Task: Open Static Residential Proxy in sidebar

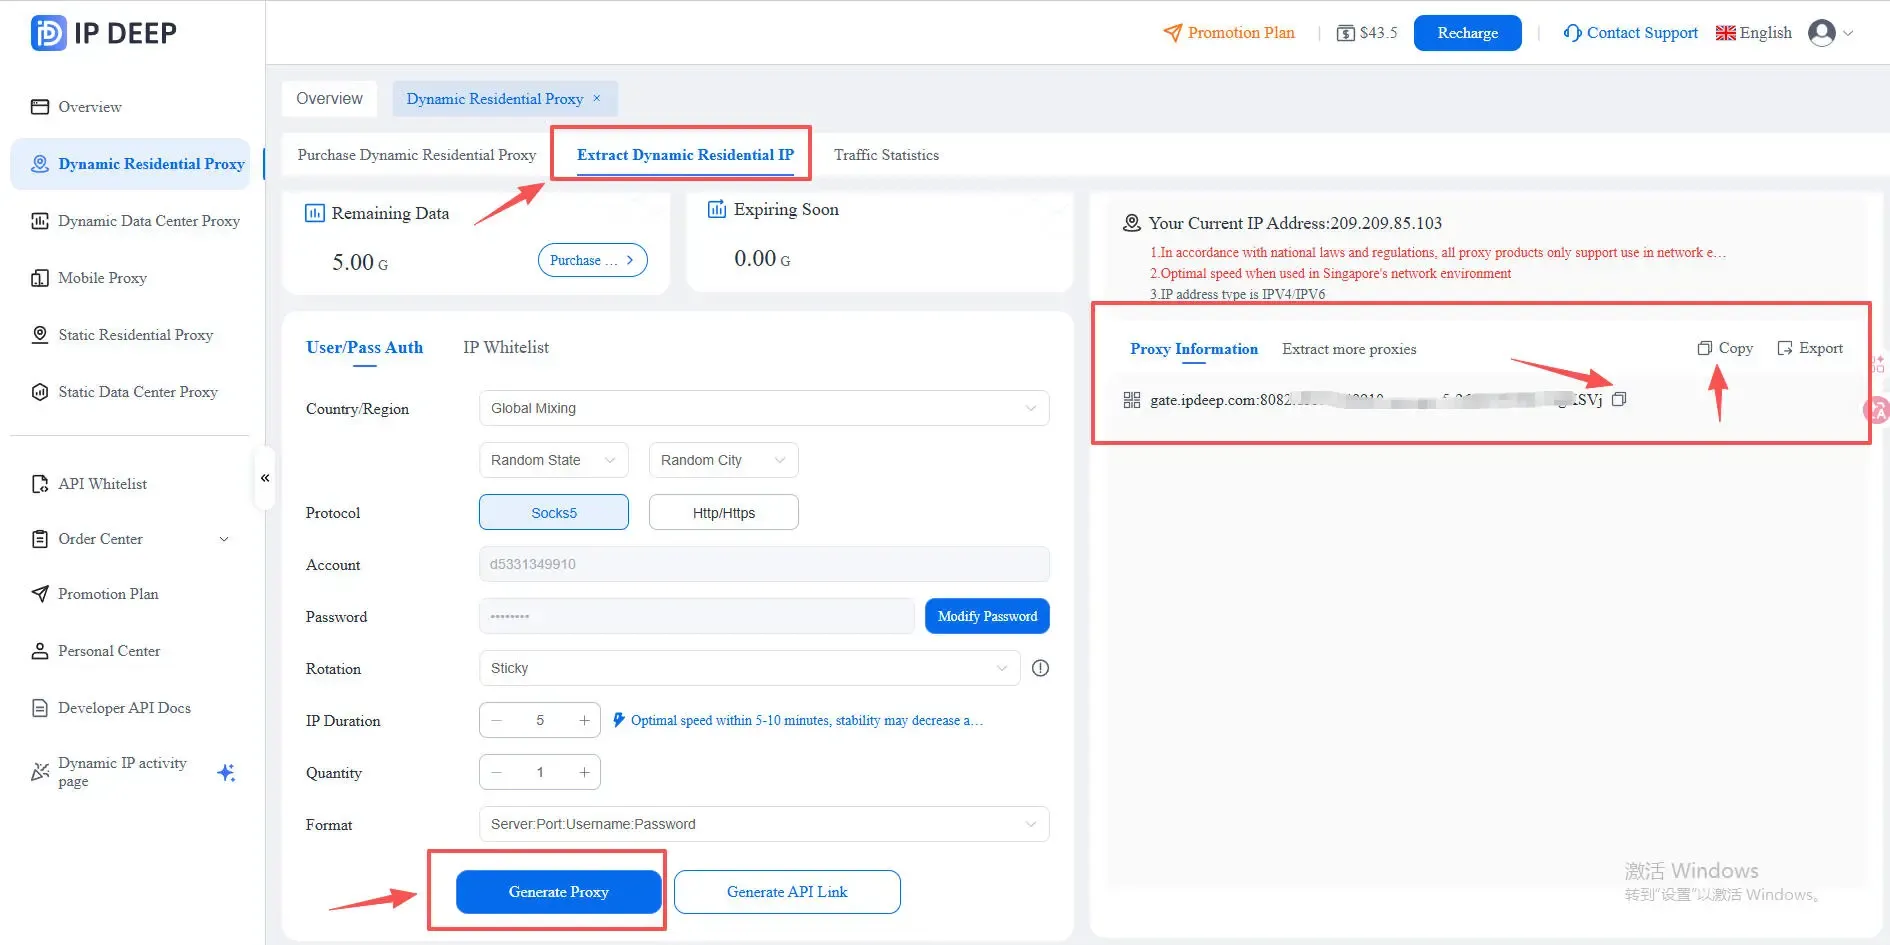Action: click(135, 335)
